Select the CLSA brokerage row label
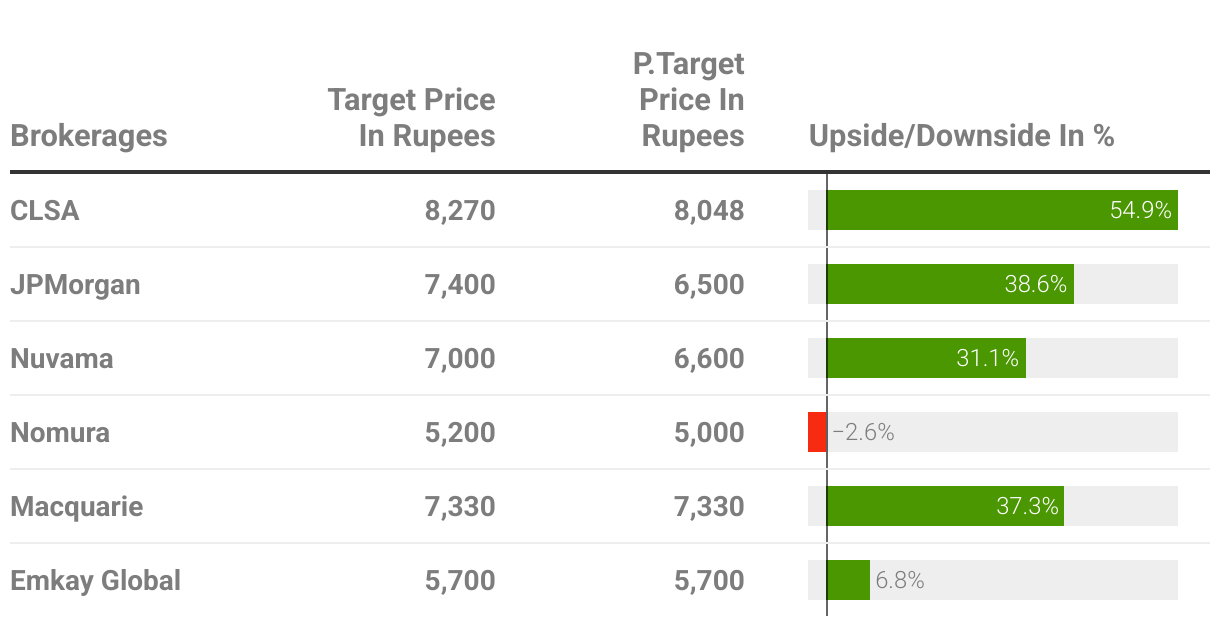This screenshot has width=1220, height=626. [x=45, y=211]
